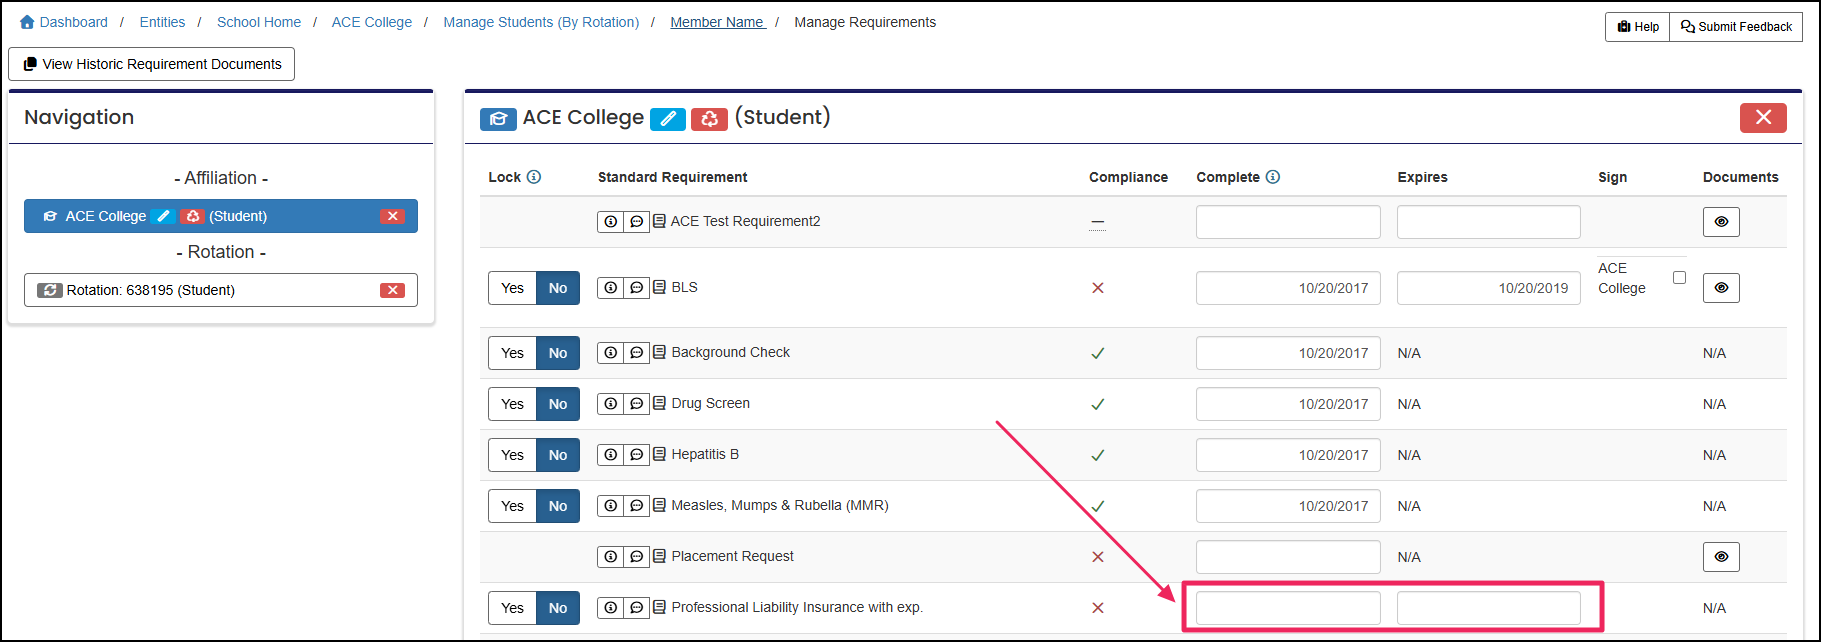Click Expires field for Professional Liability Insurance
1821x642 pixels.
(x=1488, y=608)
